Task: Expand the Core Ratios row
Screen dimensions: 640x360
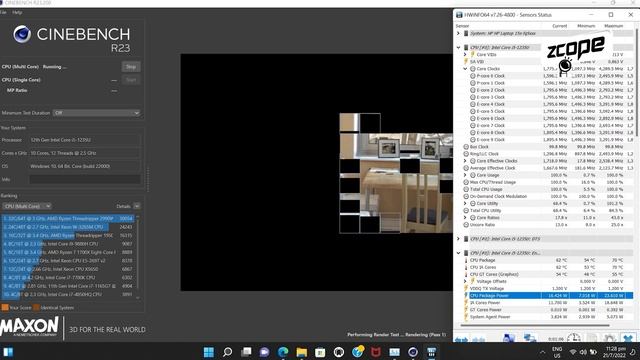Action: 465,218
